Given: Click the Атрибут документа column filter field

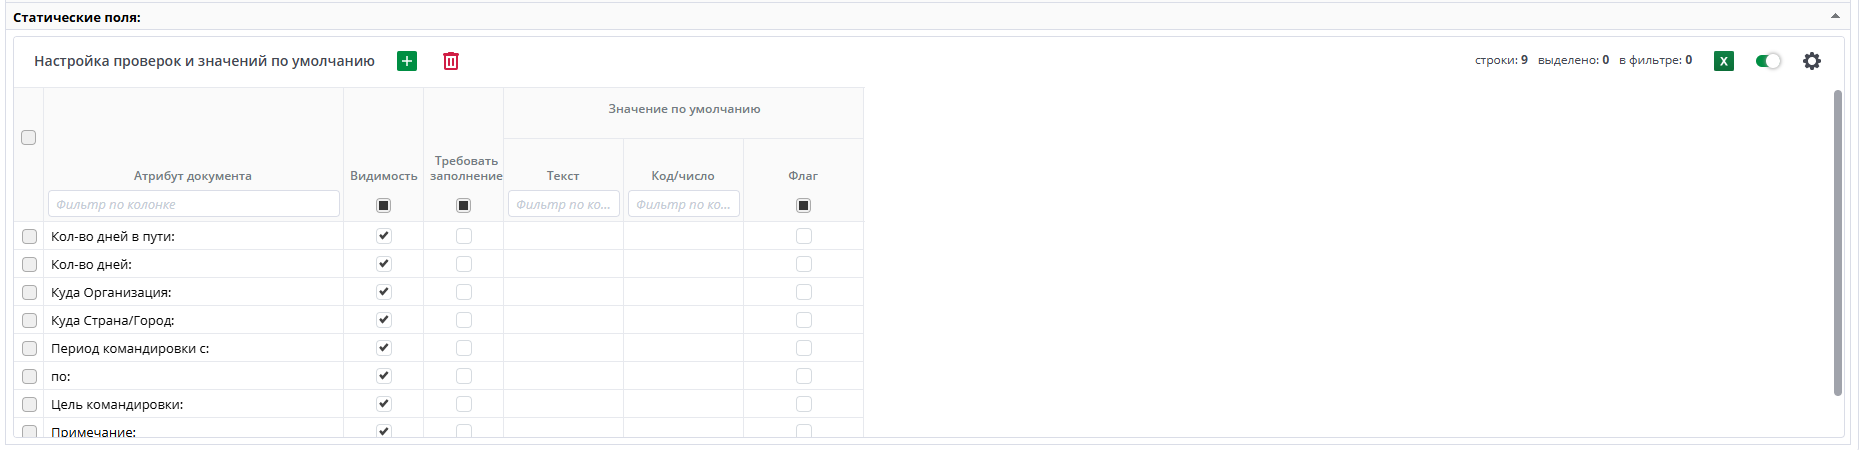Looking at the screenshot, I should point(194,204).
